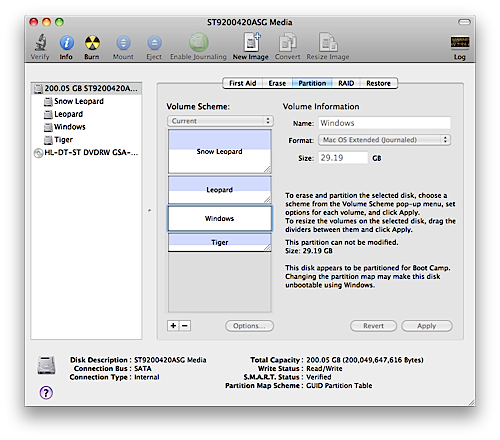Click the Connection Bus SATA text
The width and height of the screenshot is (500, 440).
coord(143,369)
